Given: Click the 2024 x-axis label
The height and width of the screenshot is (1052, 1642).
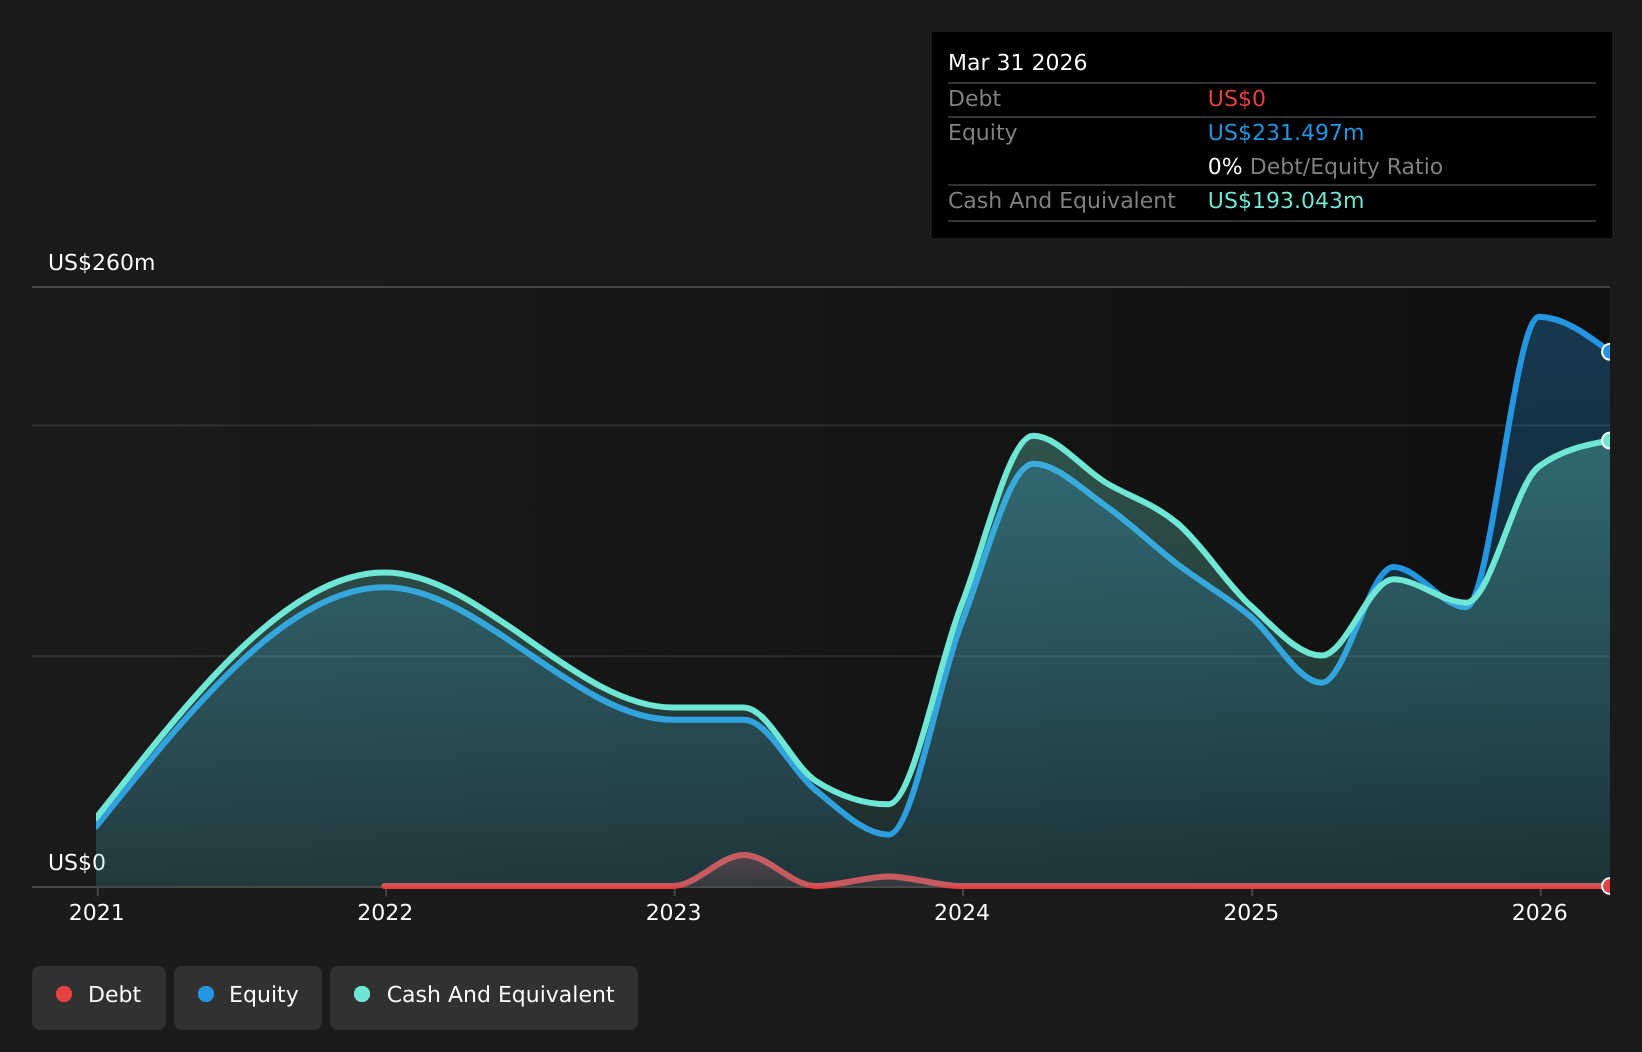Looking at the screenshot, I should coord(962,912).
